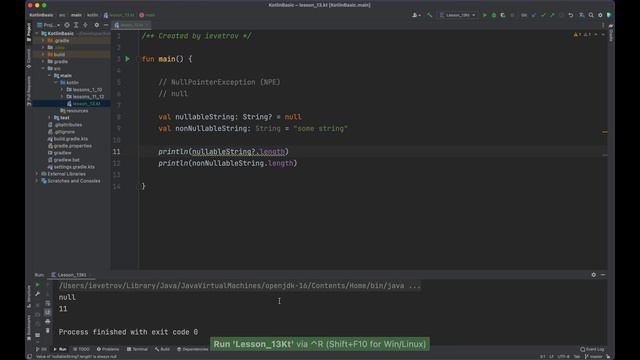This screenshot has width=640, height=360.
Task: Open the Event Log in status bar
Action: [592, 349]
